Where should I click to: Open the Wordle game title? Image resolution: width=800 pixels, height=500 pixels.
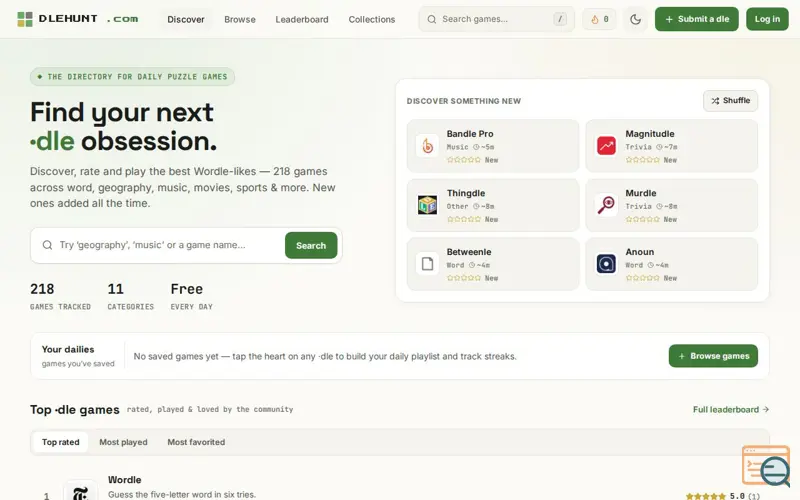coord(124,480)
